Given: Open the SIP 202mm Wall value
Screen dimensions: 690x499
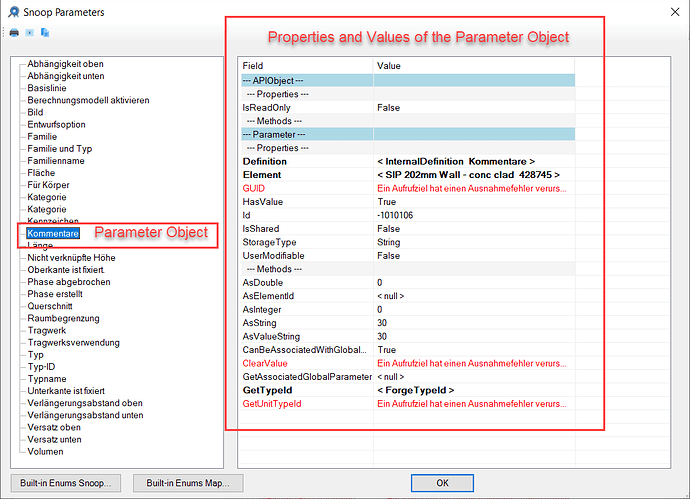Looking at the screenshot, I should click(468, 175).
